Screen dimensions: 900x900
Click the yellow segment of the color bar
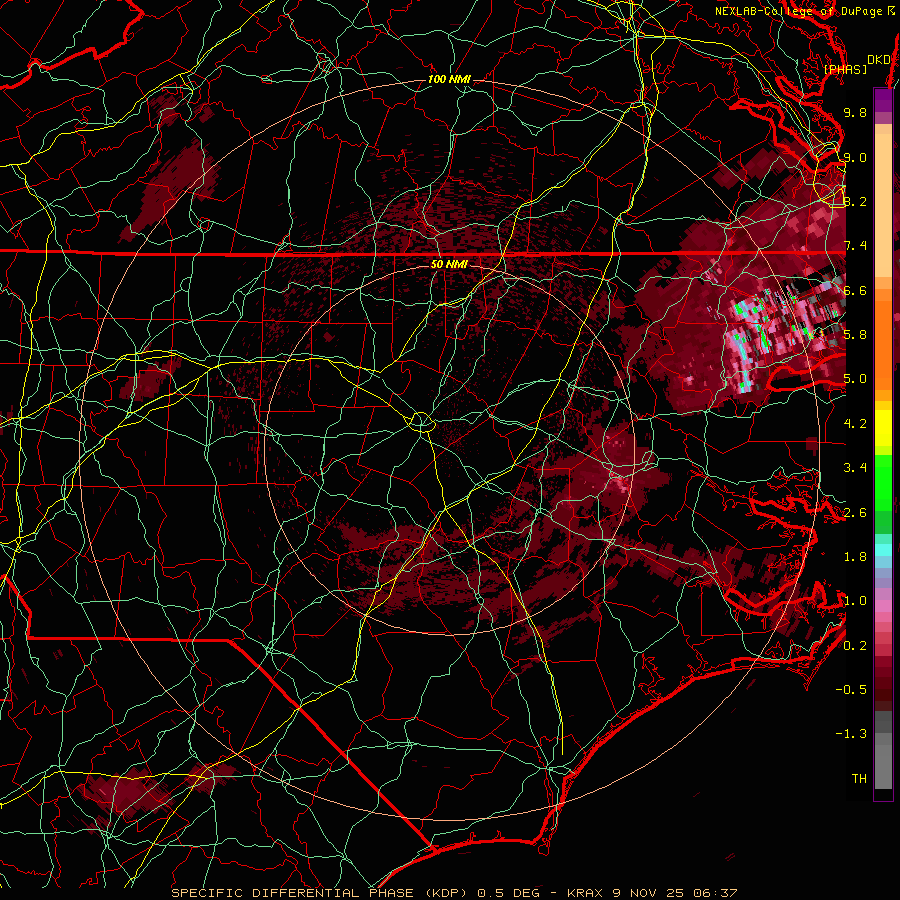click(x=883, y=428)
